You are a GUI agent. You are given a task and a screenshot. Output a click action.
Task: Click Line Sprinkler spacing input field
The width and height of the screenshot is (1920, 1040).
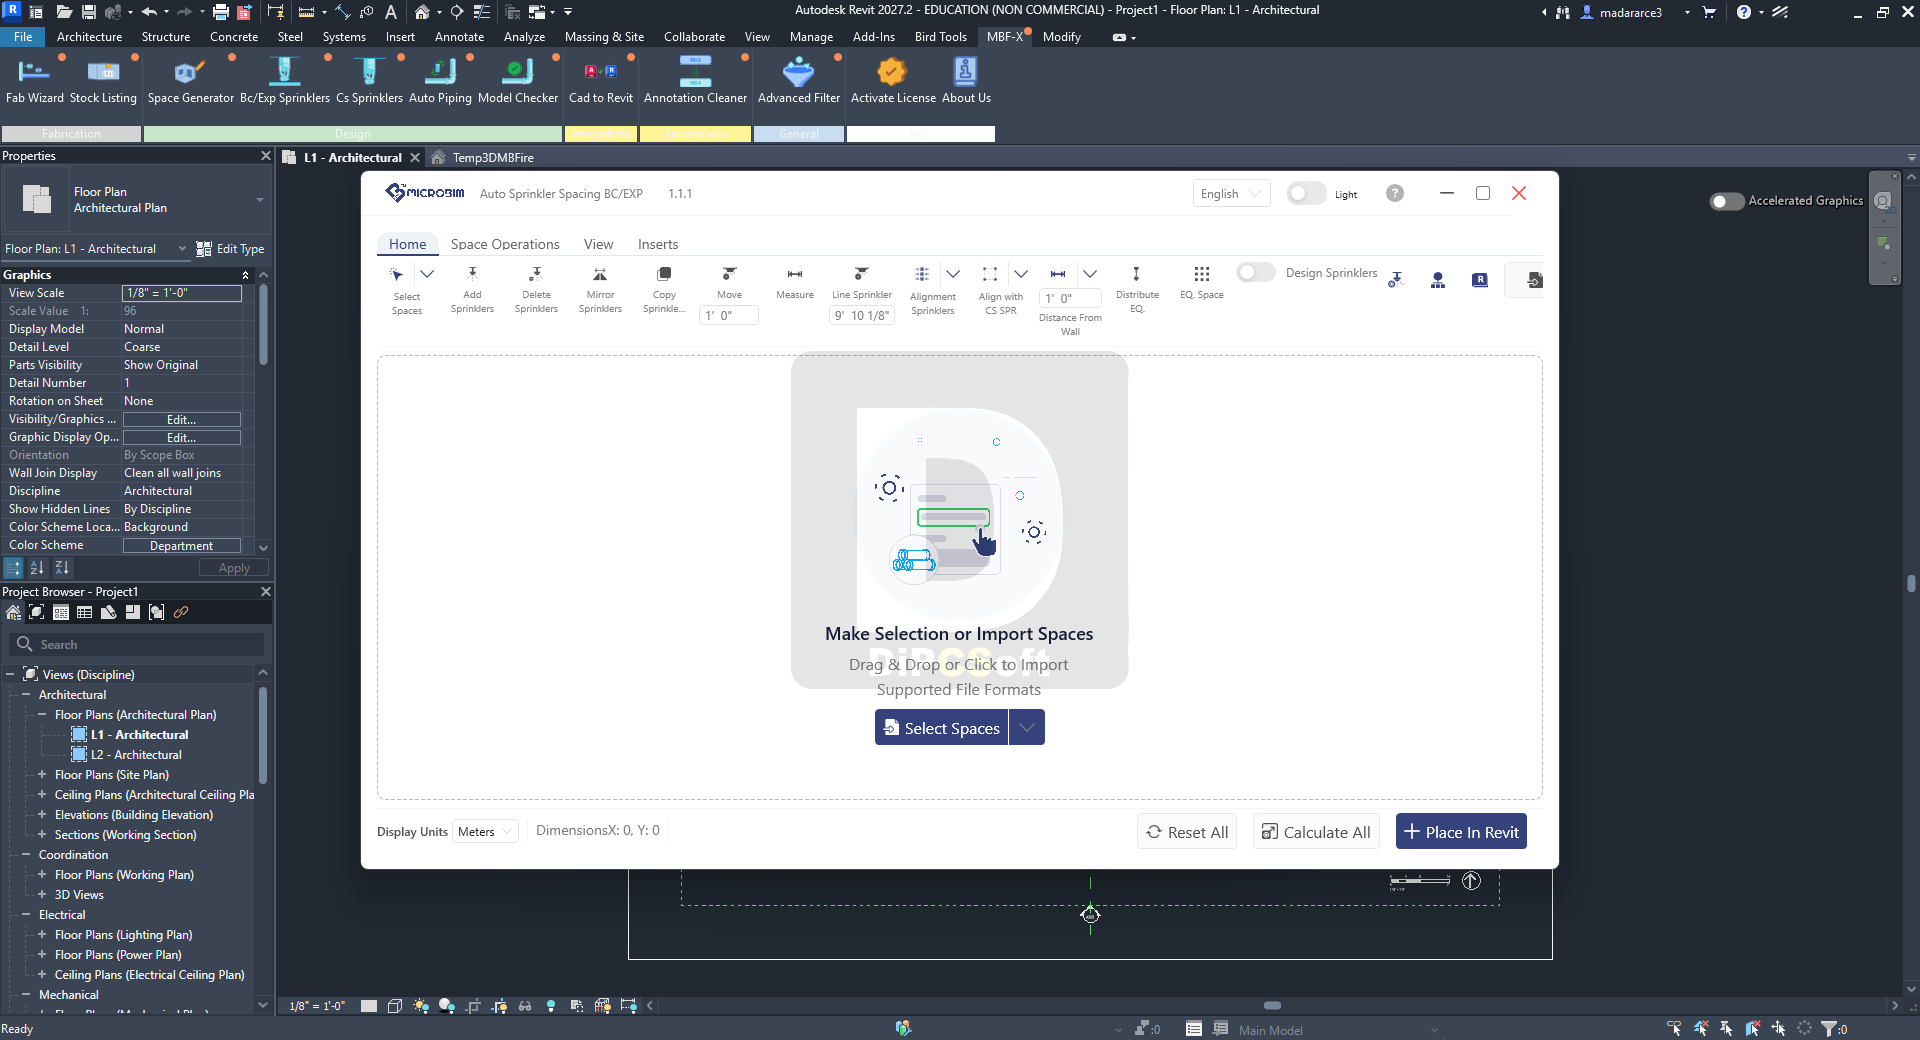[861, 315]
